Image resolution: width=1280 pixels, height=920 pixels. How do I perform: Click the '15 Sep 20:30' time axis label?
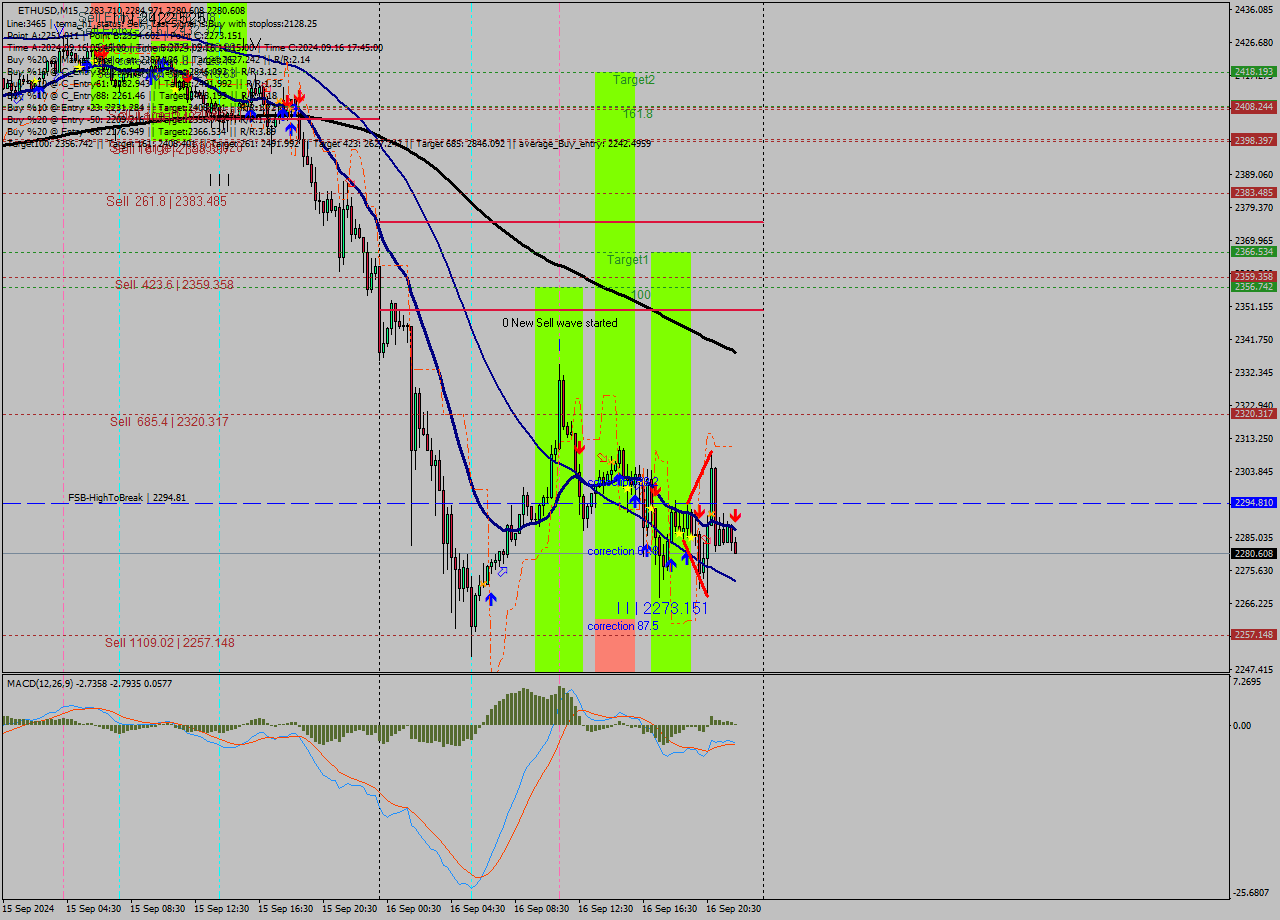click(348, 909)
